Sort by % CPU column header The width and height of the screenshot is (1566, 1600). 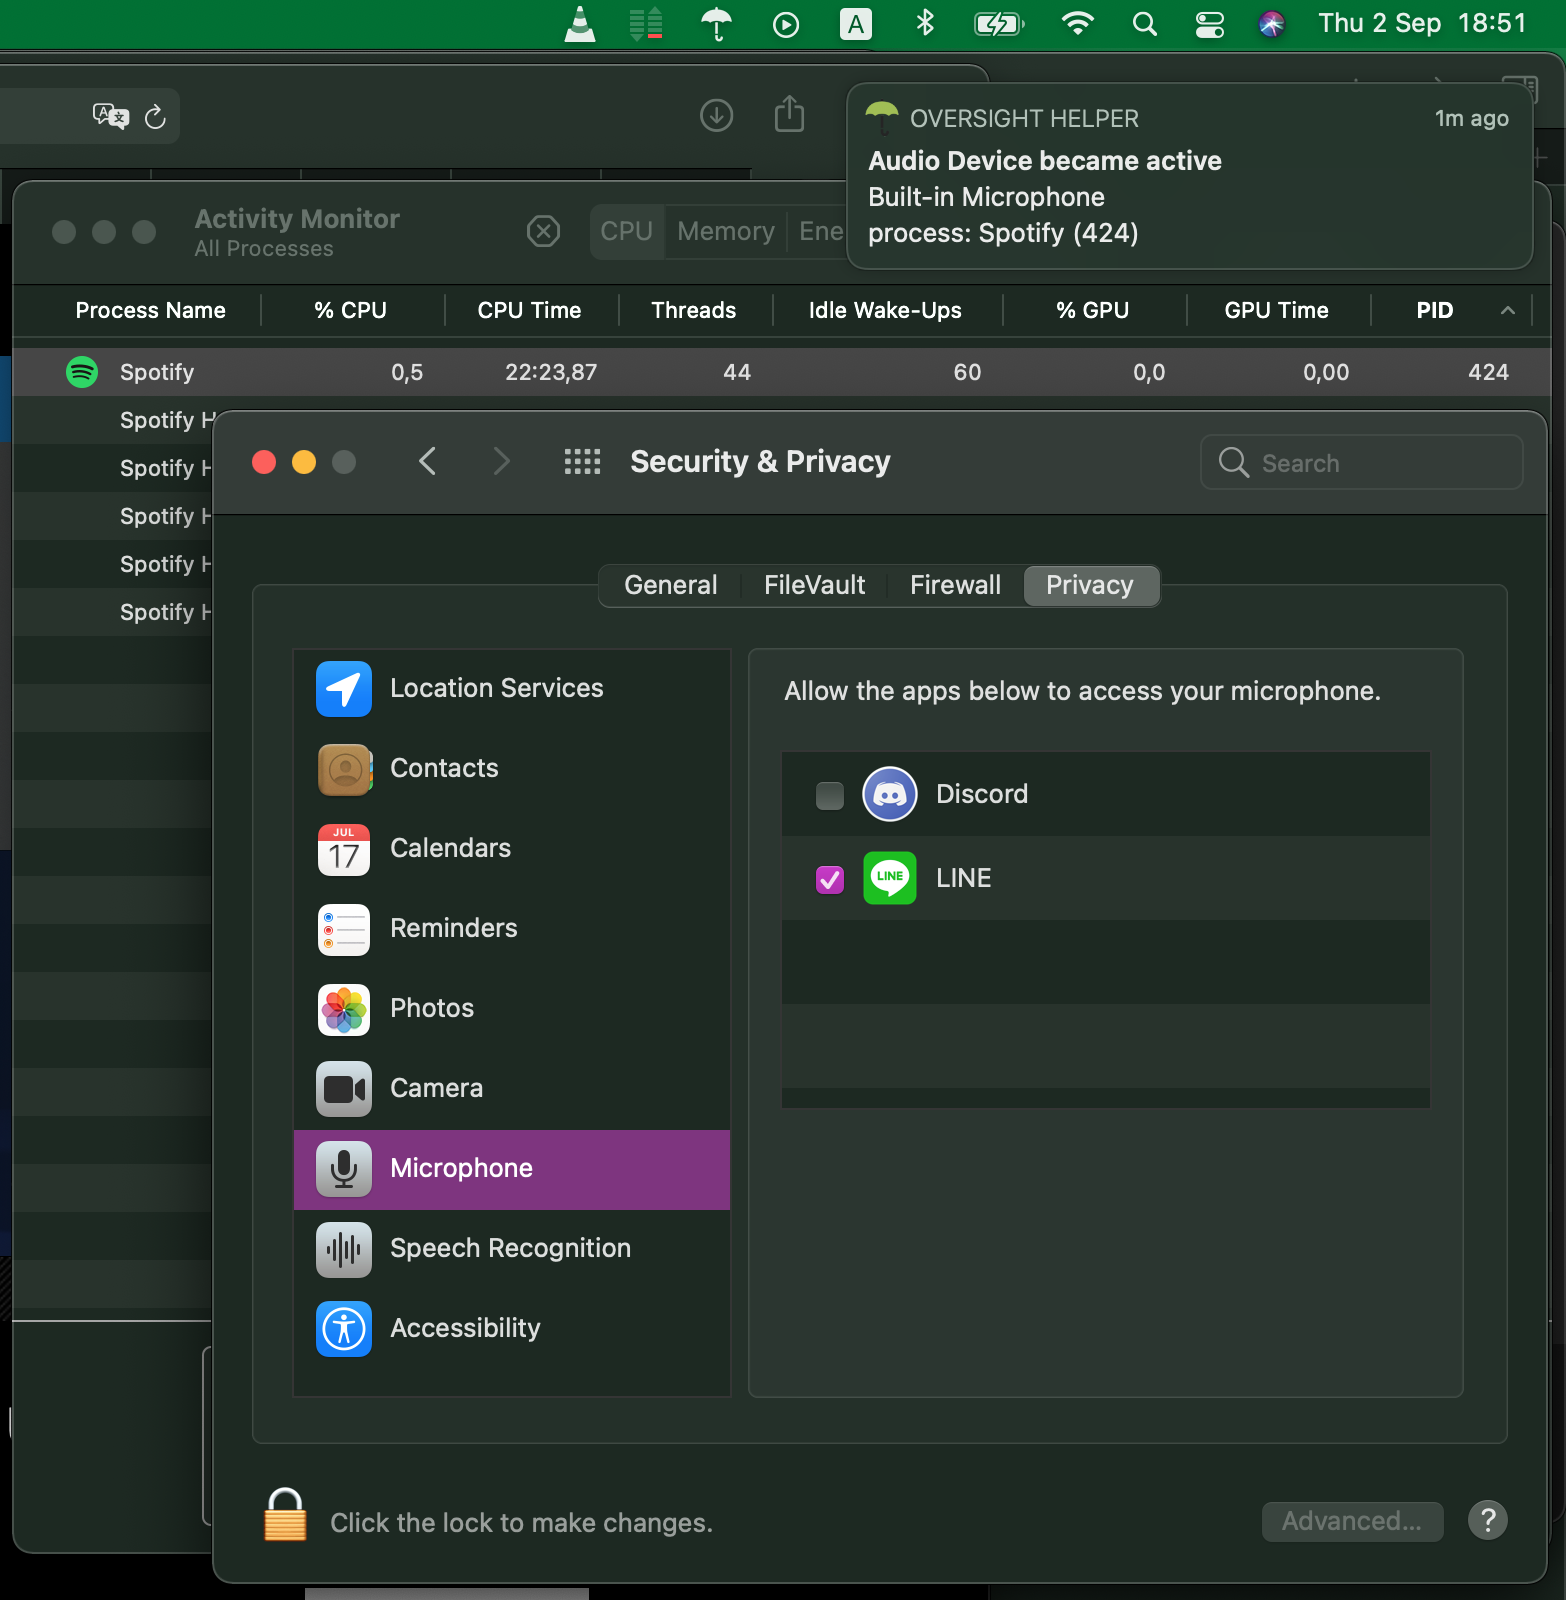(351, 310)
